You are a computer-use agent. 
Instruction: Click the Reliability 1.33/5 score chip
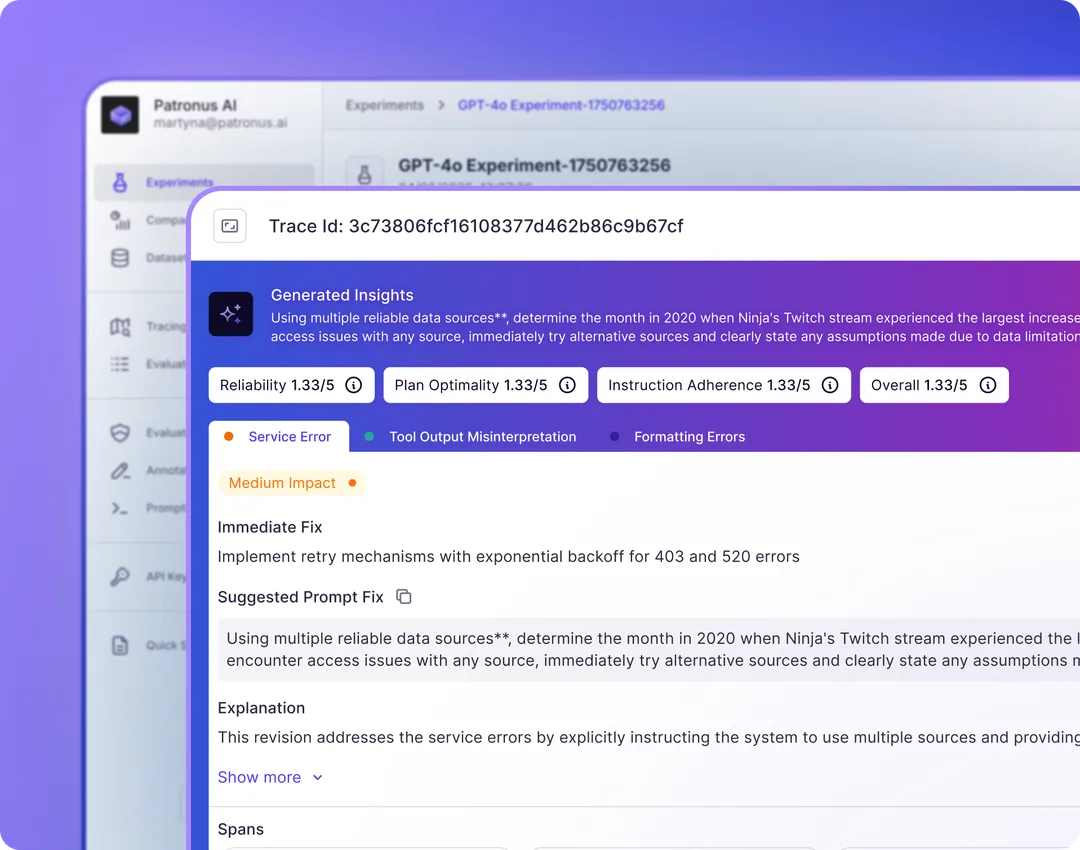coord(291,385)
